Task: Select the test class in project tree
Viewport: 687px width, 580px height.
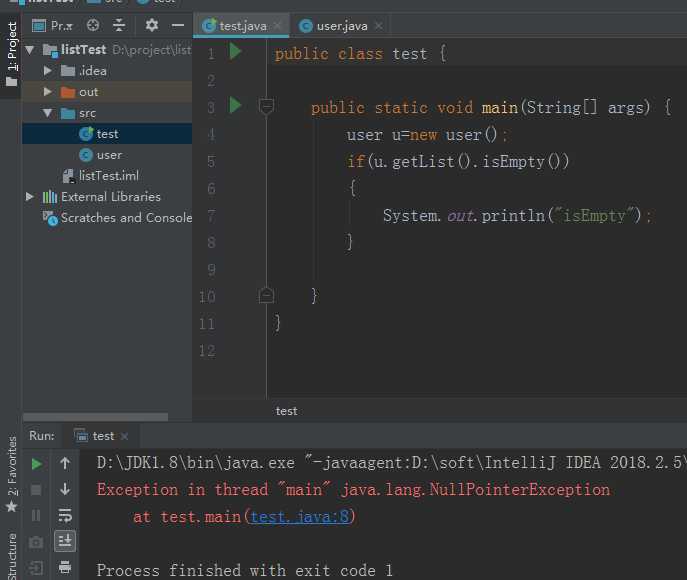Action: pos(107,134)
